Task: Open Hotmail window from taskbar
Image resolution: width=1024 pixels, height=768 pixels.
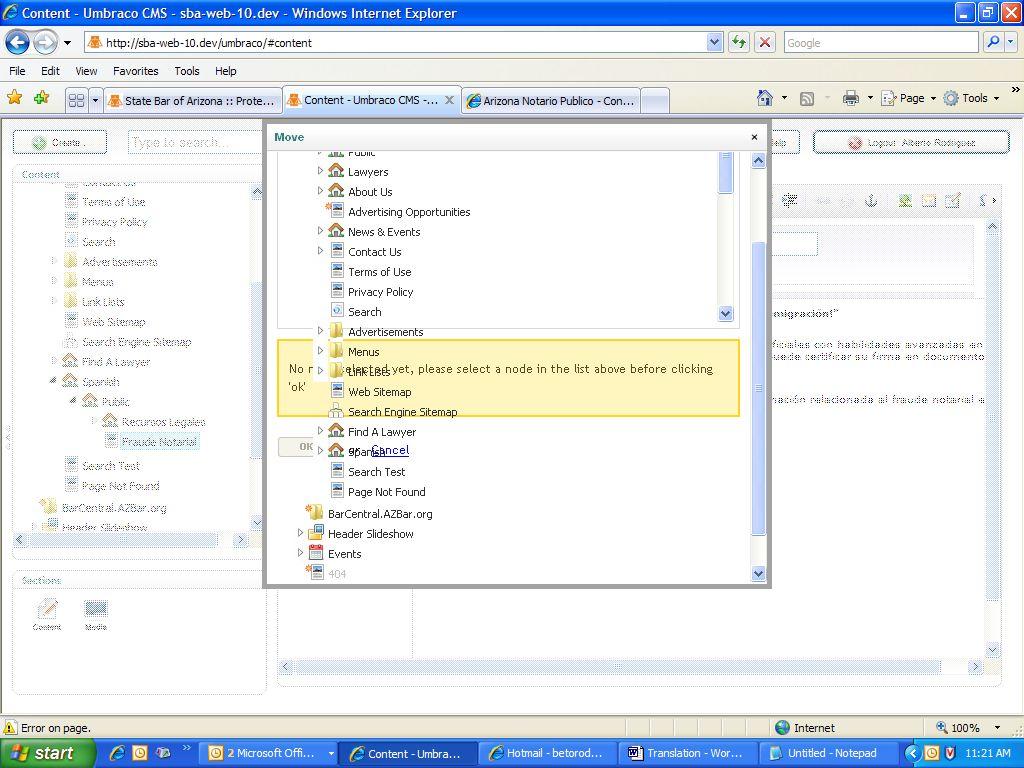Action: pos(547,753)
